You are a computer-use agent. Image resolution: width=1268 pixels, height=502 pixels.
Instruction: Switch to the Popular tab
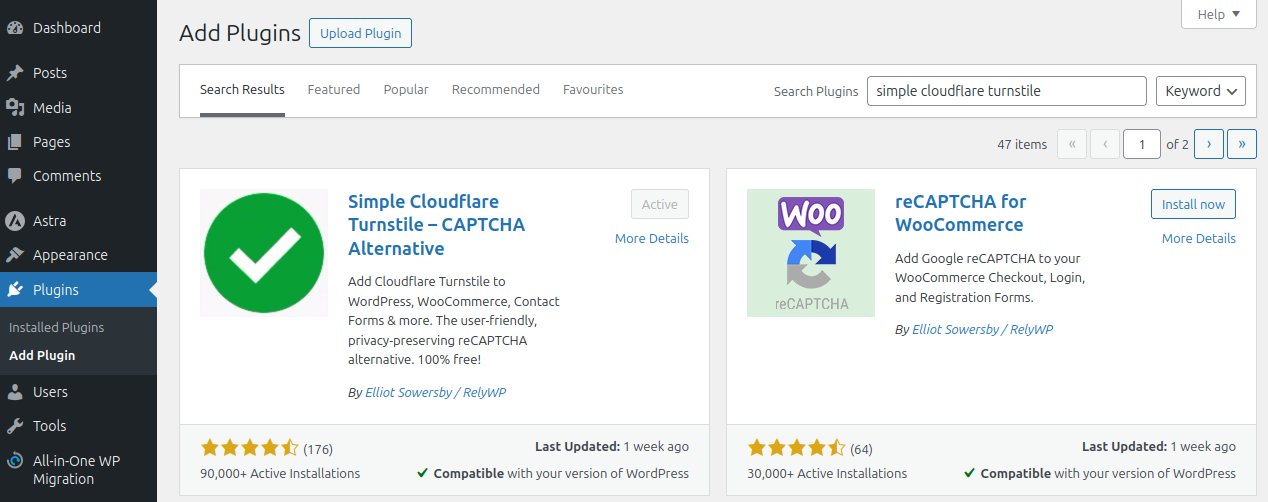point(406,90)
